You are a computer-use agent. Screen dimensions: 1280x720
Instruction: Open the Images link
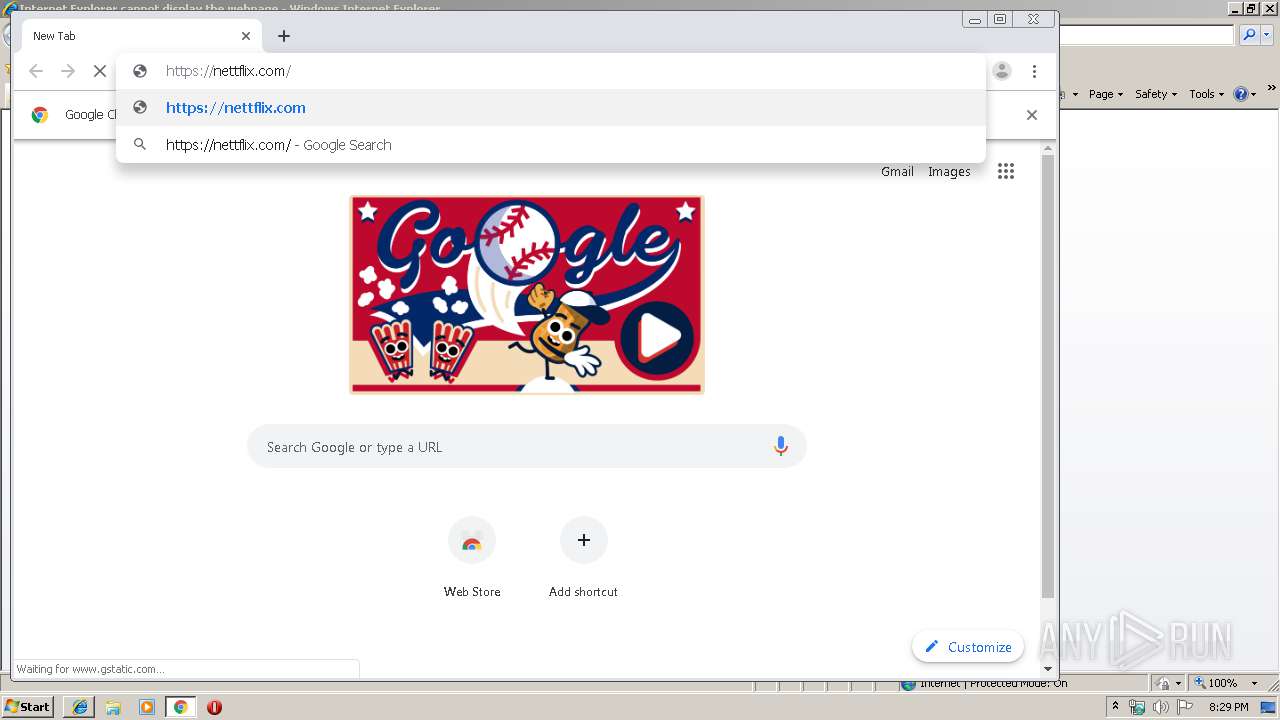(x=949, y=171)
